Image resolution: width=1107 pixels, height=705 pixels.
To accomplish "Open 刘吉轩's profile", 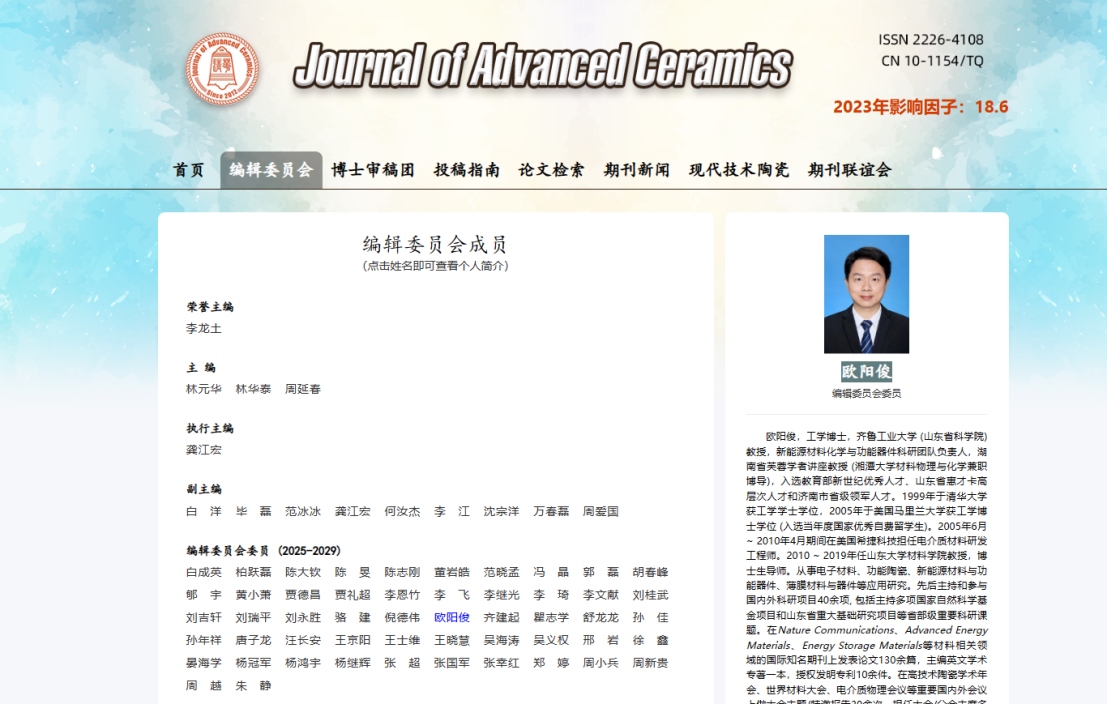I will (204, 617).
